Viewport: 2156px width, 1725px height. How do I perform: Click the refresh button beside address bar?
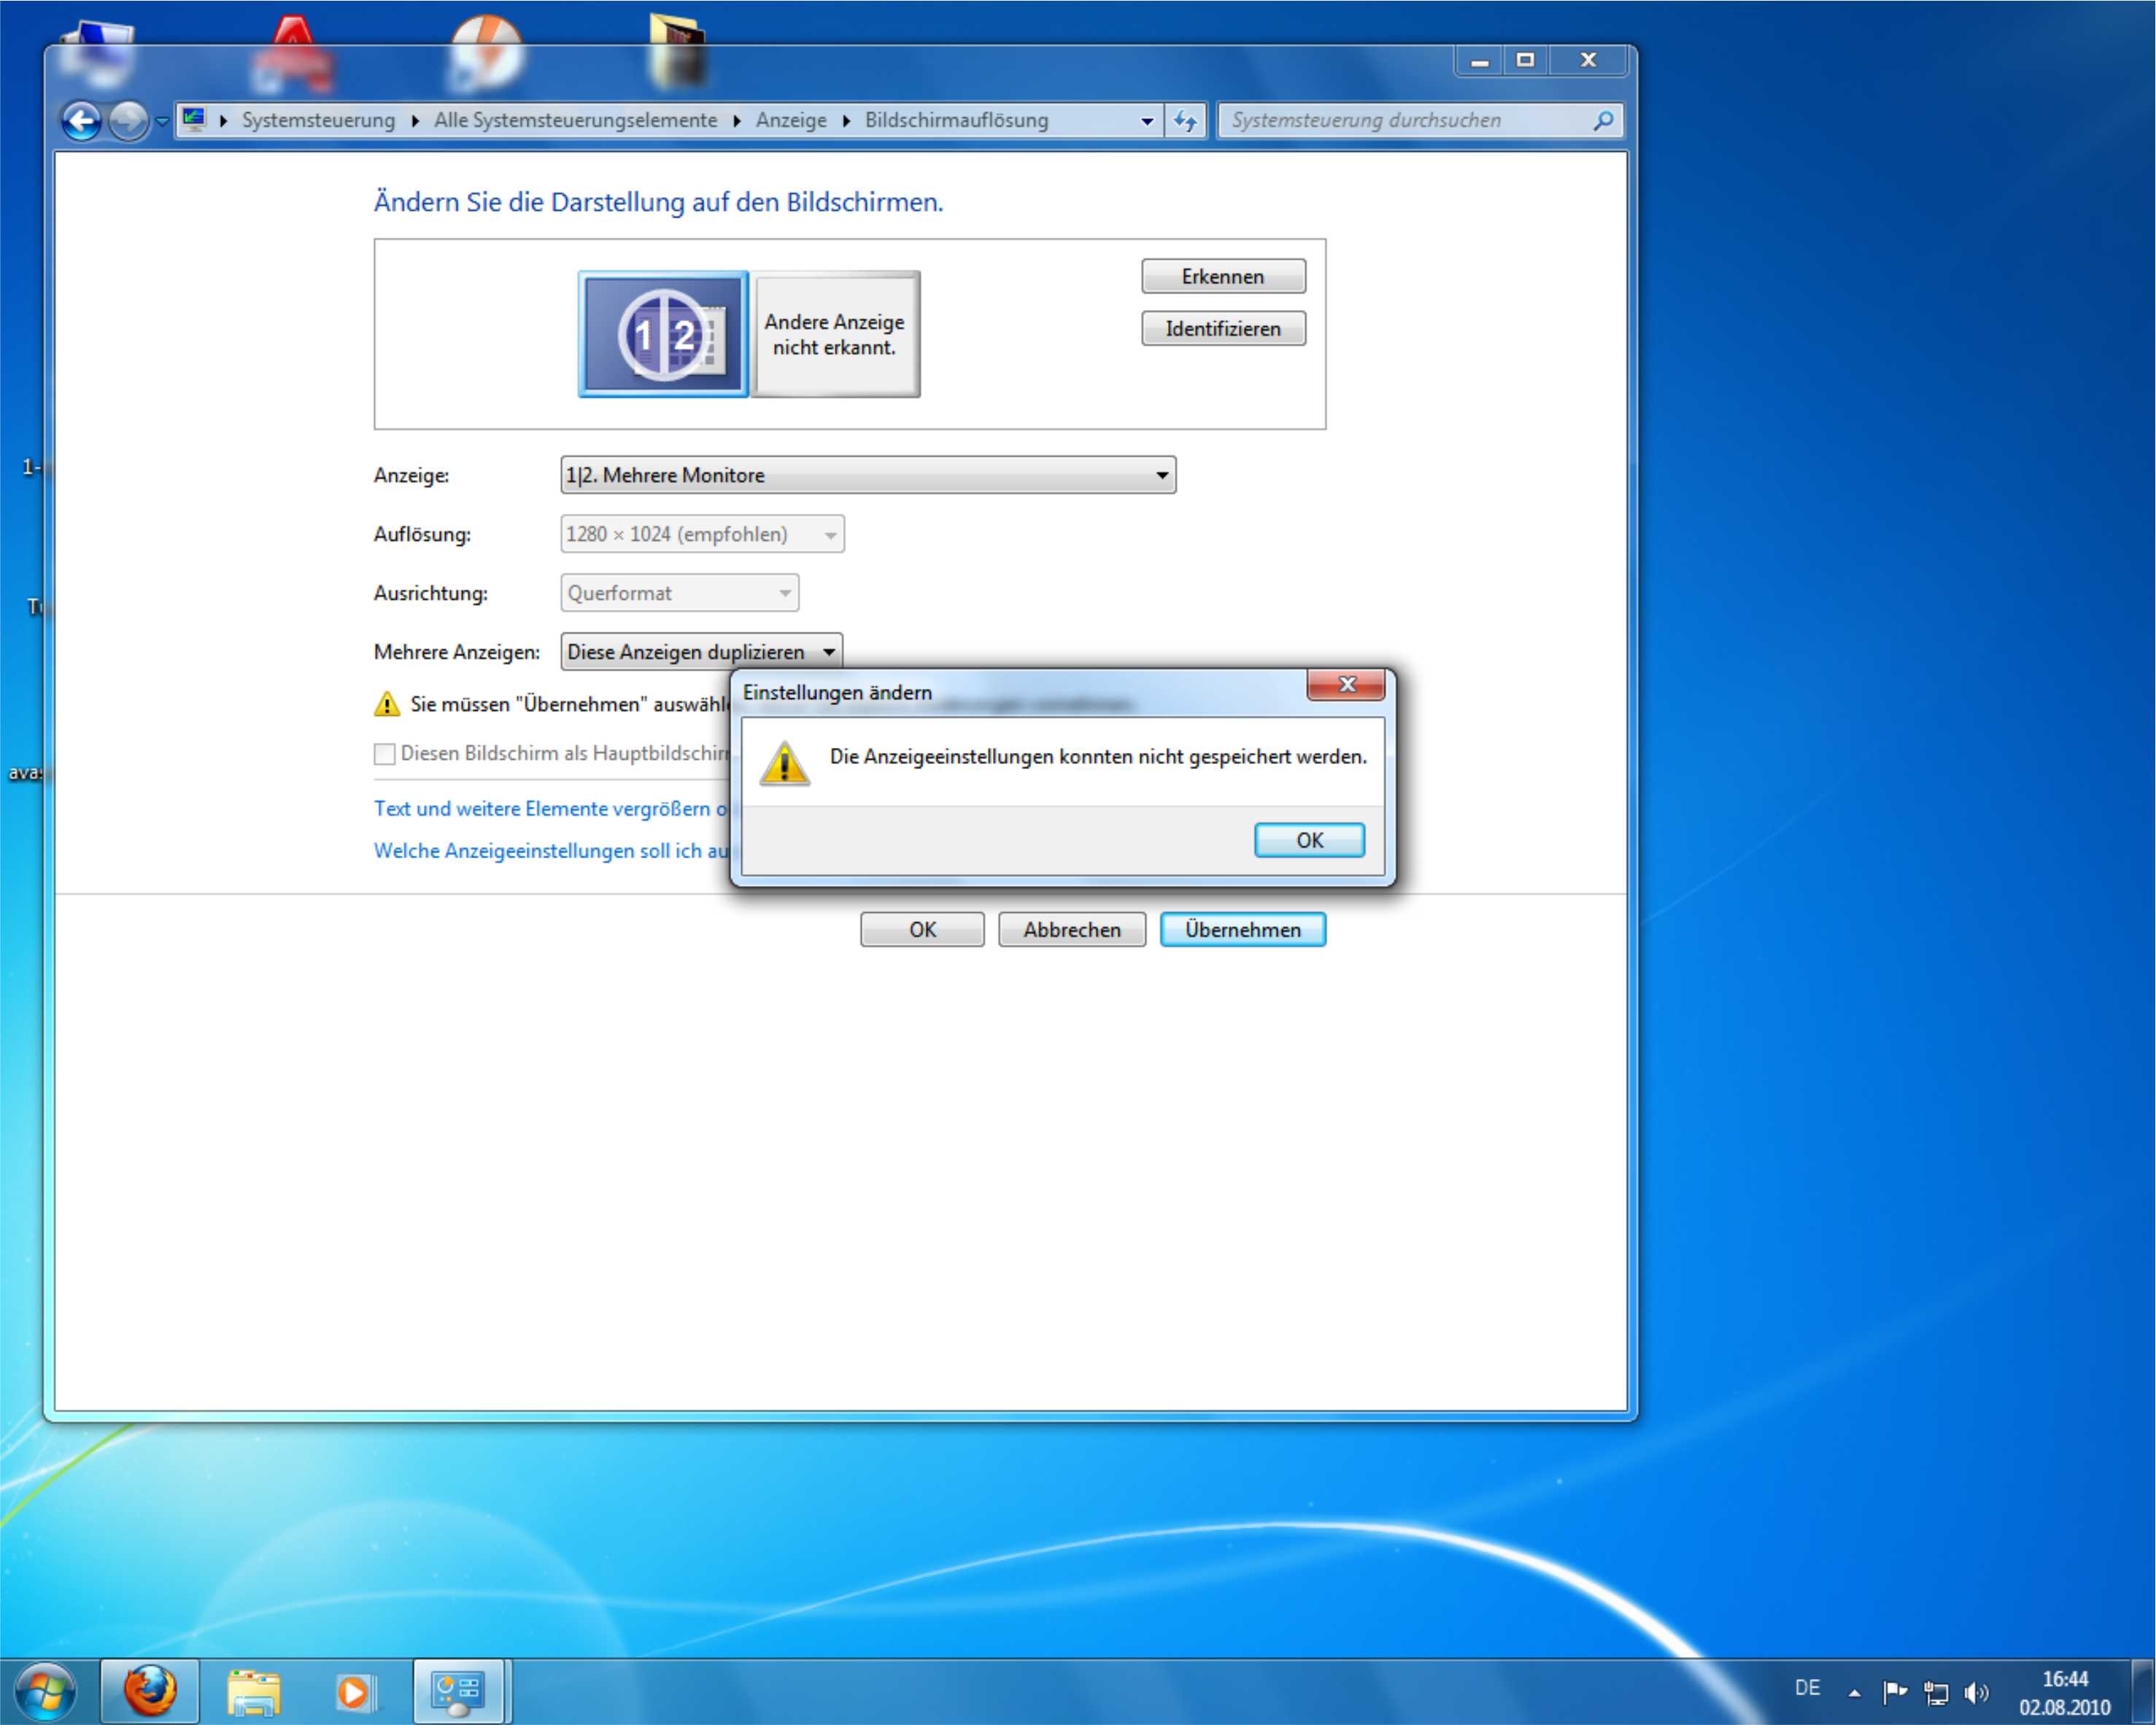1185,121
